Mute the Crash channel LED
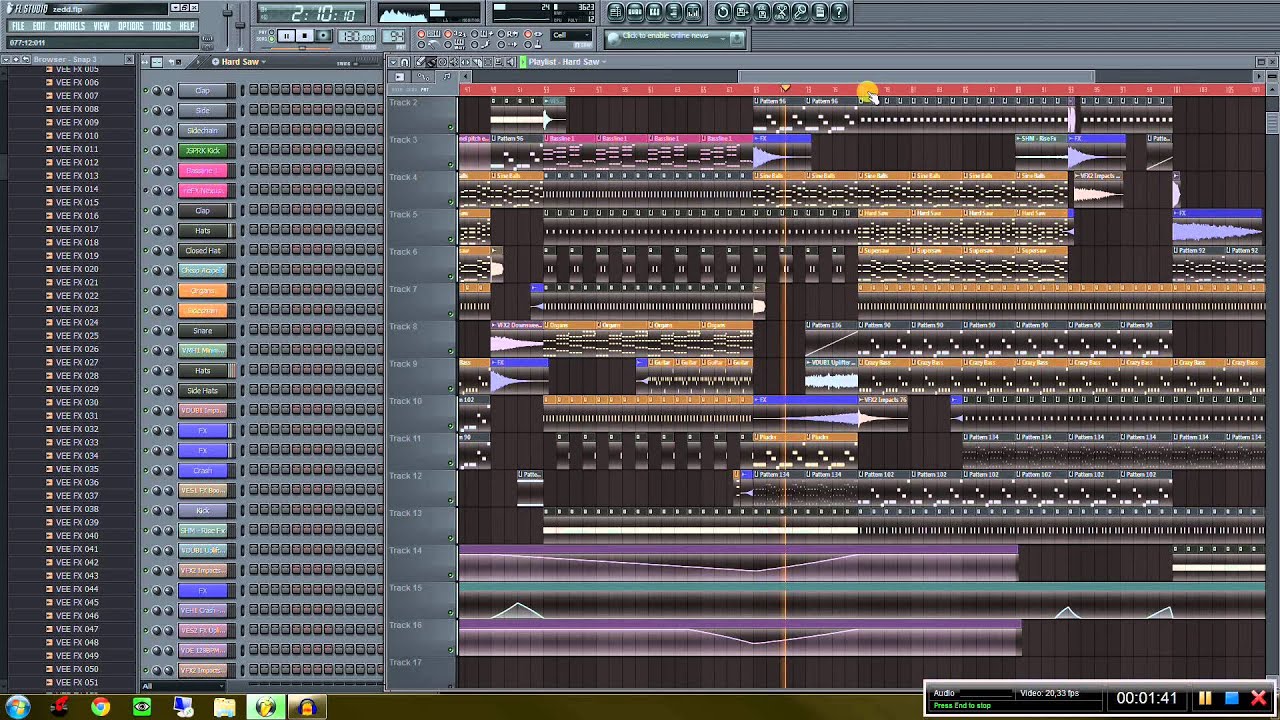Screen dimensions: 1280x720 tap(145, 471)
